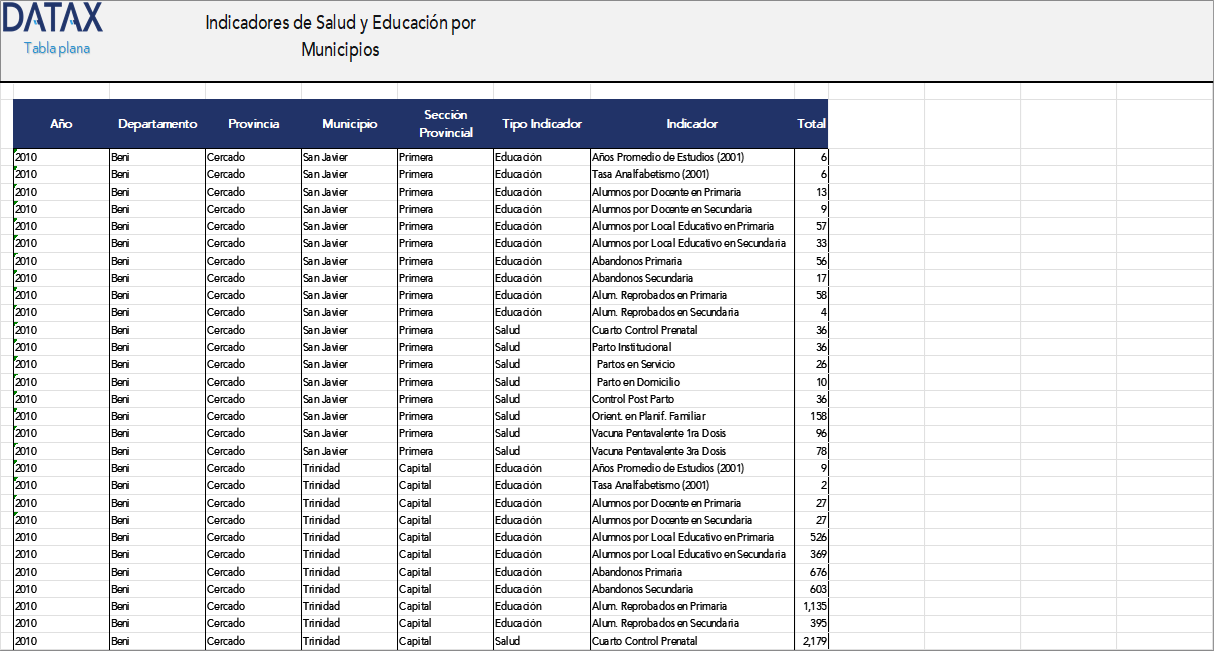Screen dimensions: 1214x651
Task: Click the Municipio column header
Action: coord(347,124)
